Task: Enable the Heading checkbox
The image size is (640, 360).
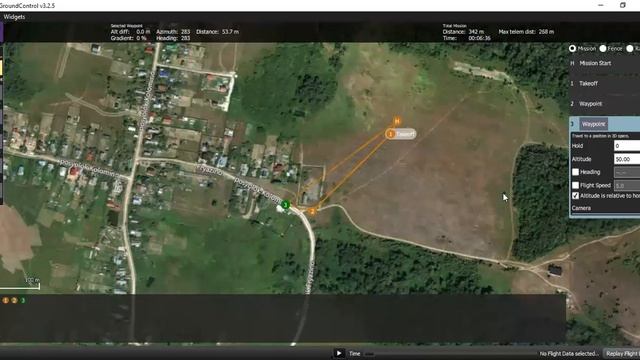Action: pyautogui.click(x=576, y=172)
